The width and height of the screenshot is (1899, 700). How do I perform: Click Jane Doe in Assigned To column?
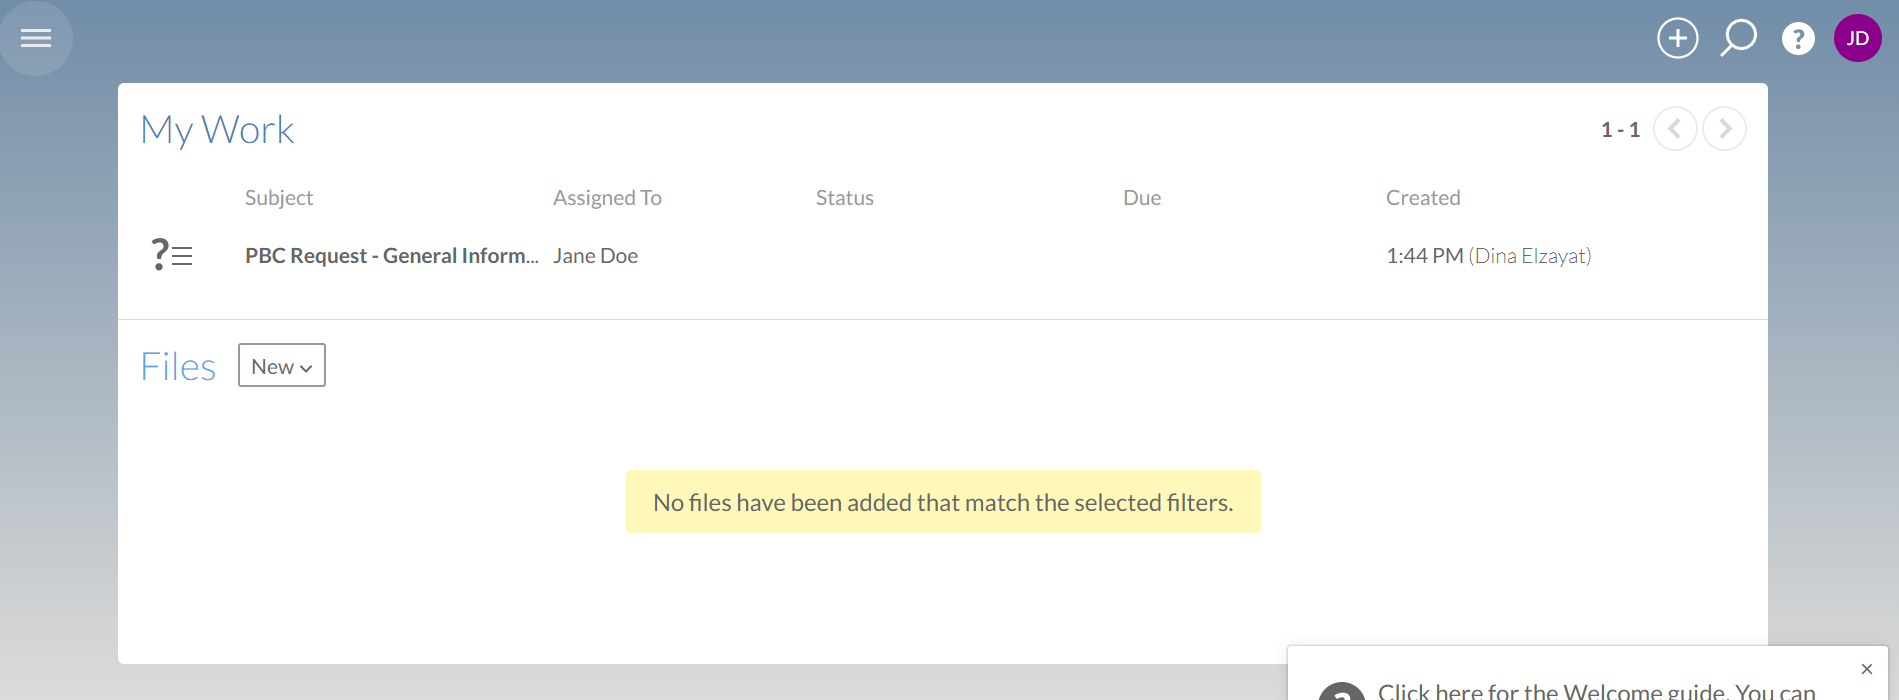pos(595,256)
